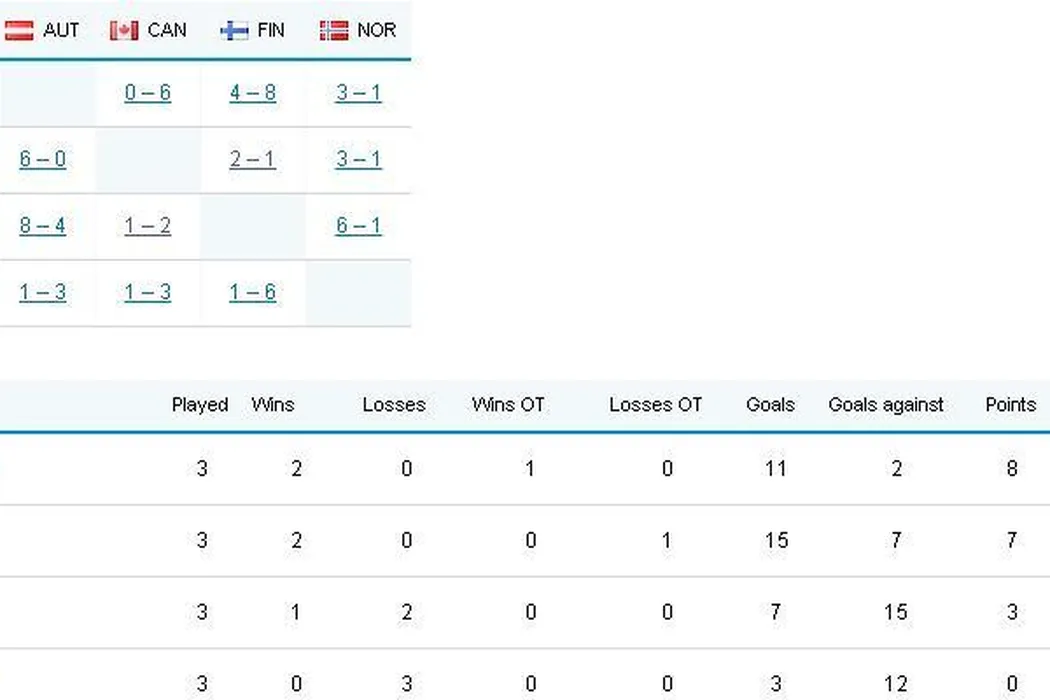Click the 1 – 6 score link
Screen dimensions: 1050x700
tap(252, 292)
